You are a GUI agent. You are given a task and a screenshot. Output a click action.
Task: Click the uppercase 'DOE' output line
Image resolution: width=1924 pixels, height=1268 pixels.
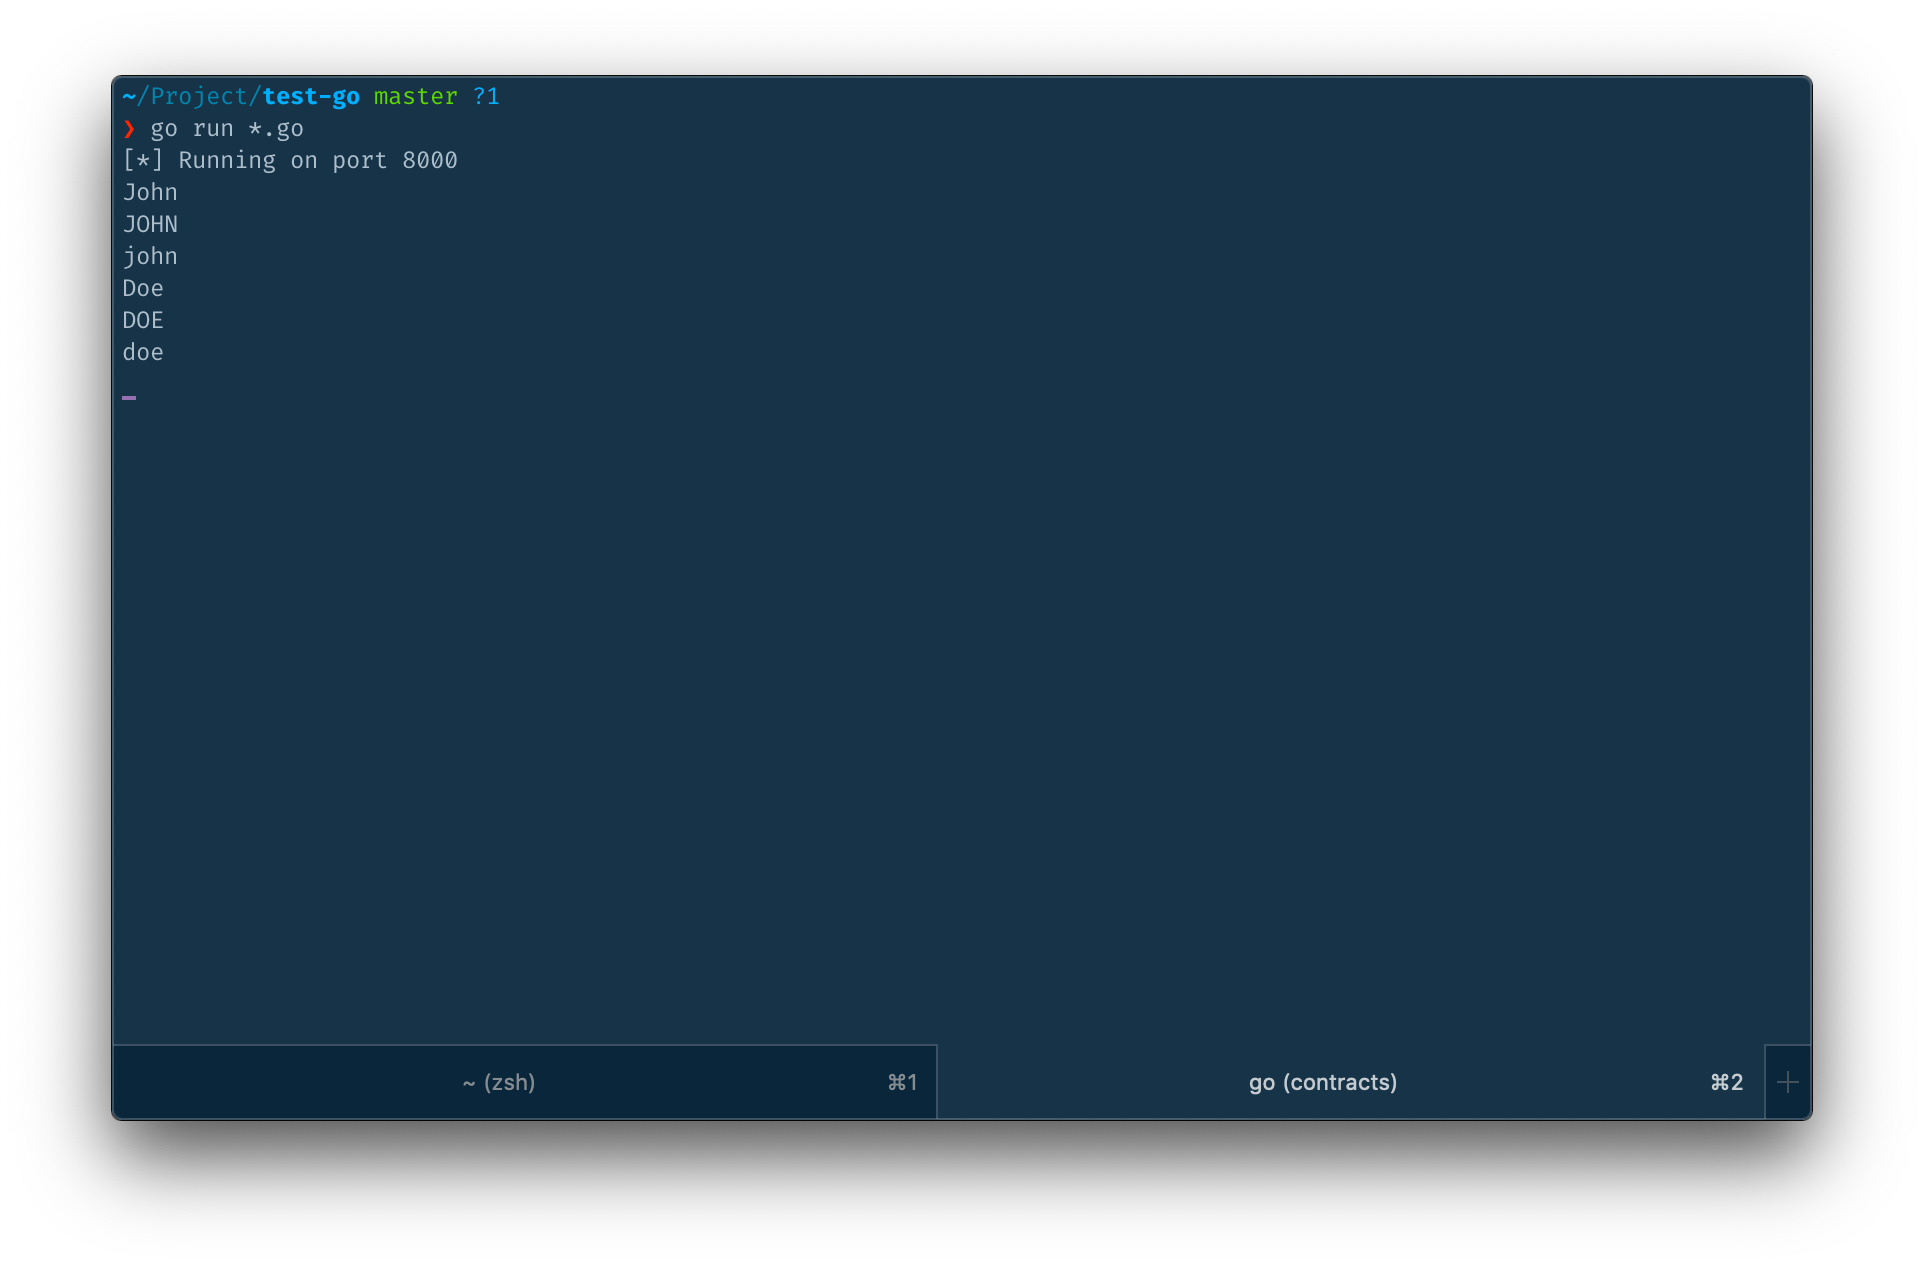(x=143, y=320)
